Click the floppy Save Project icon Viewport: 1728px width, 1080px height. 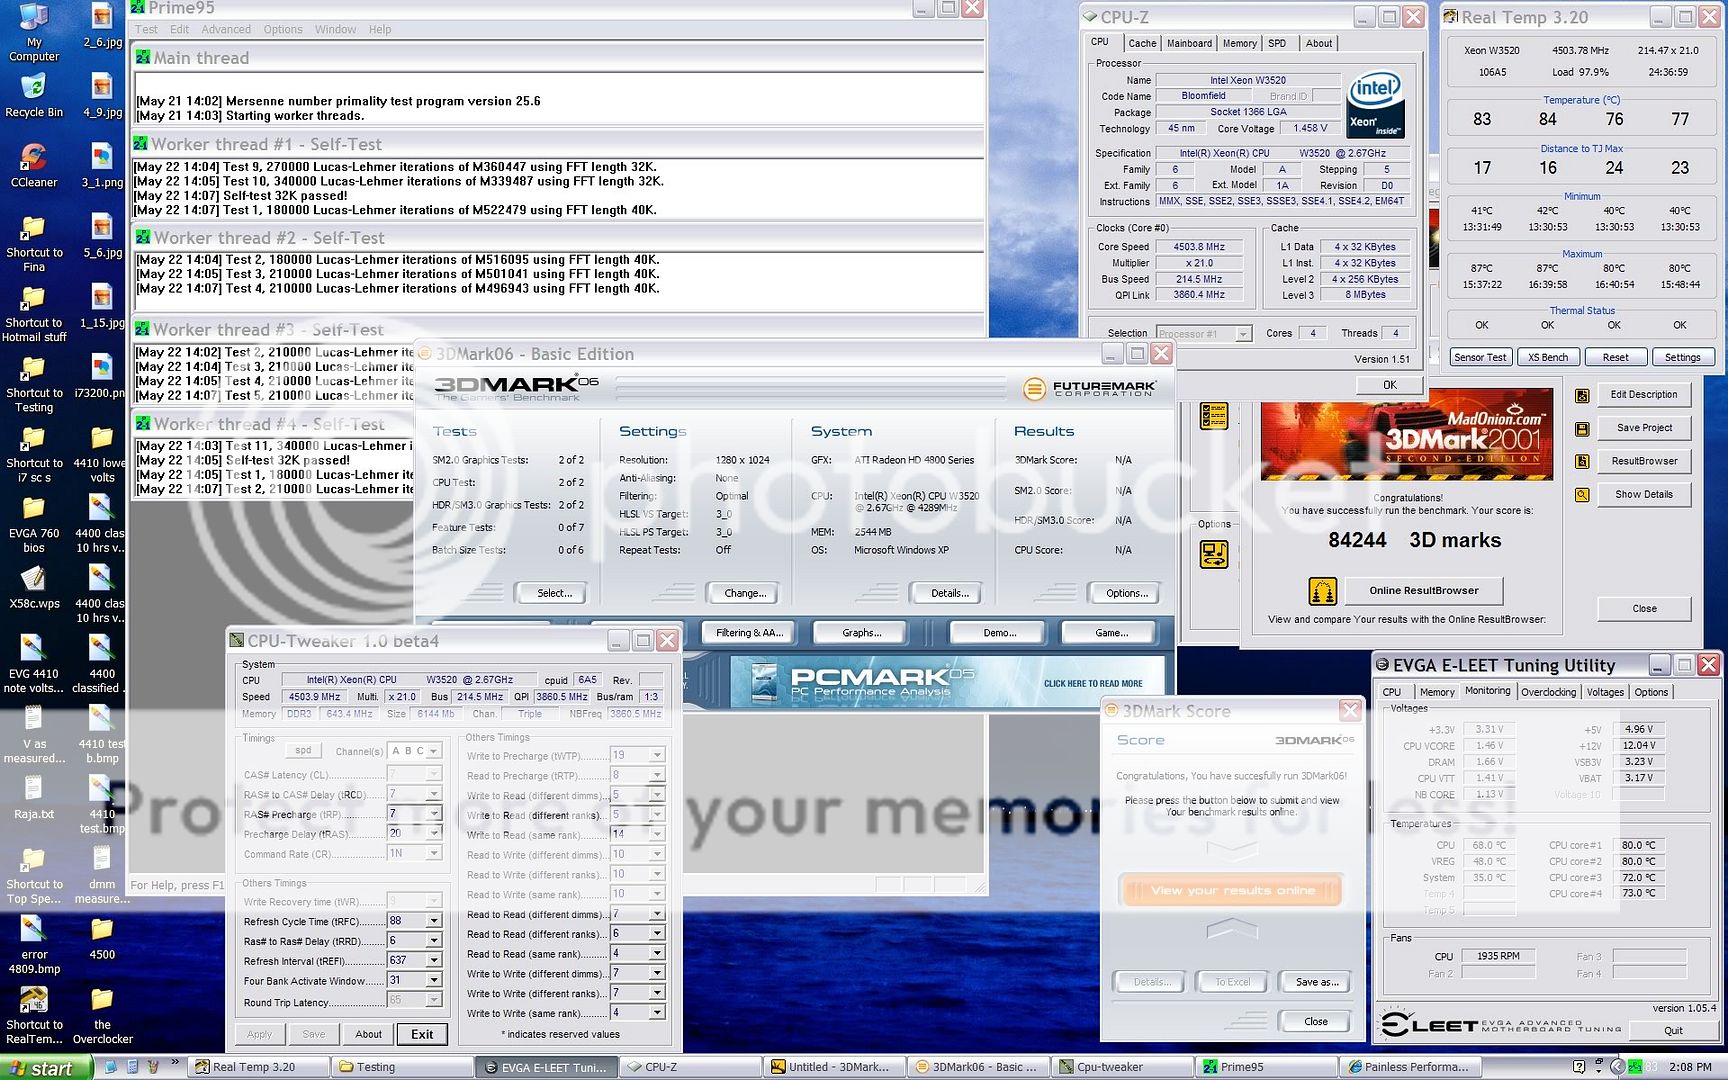(1582, 429)
